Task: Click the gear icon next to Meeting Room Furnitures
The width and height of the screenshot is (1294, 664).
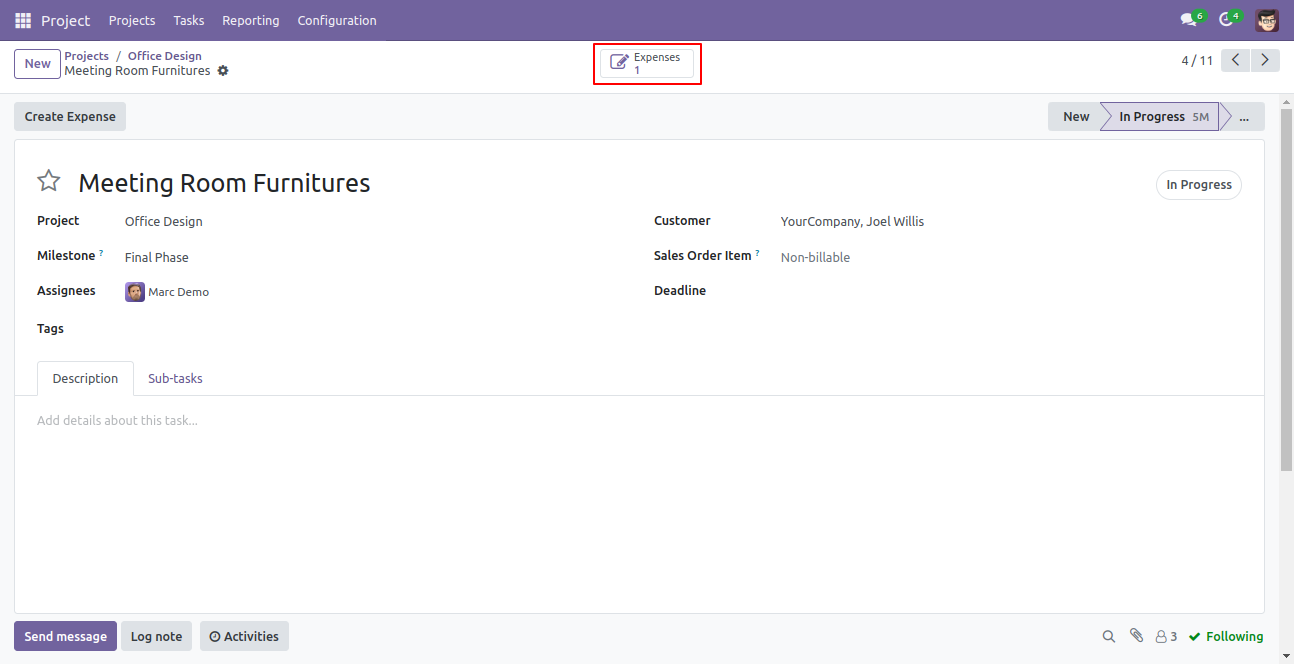Action: (x=223, y=71)
